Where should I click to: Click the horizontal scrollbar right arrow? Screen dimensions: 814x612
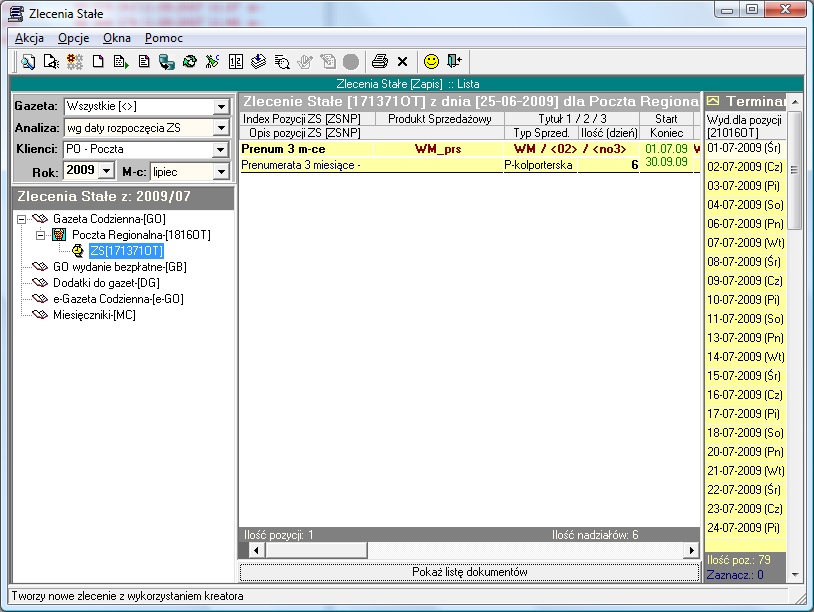tap(691, 550)
